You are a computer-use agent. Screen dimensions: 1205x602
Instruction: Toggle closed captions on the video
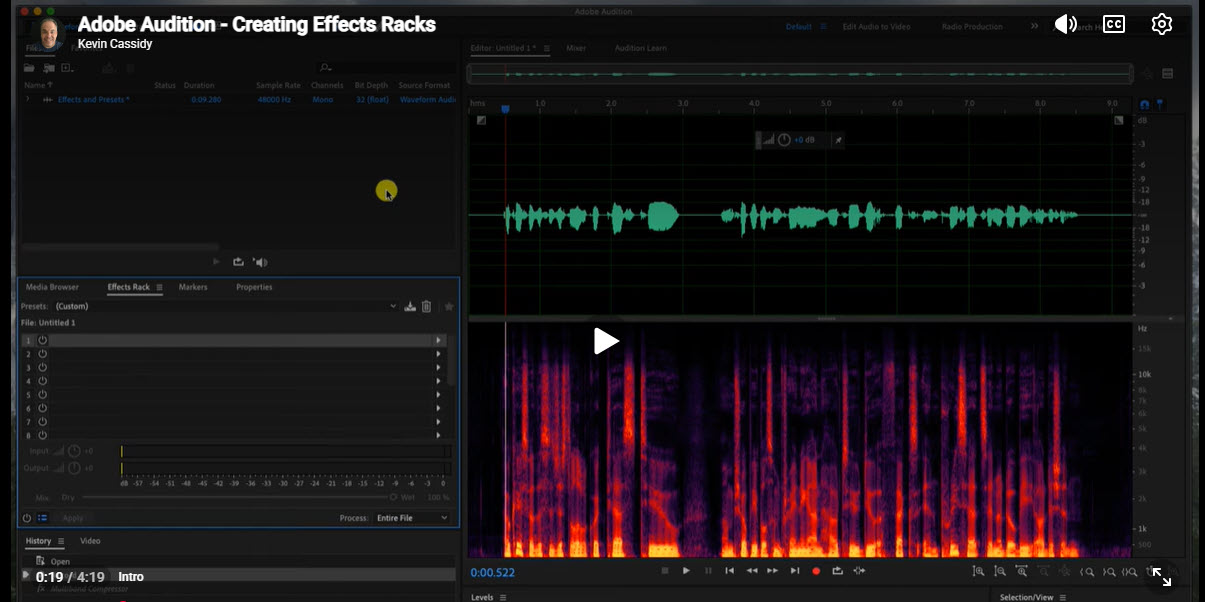pos(1114,24)
